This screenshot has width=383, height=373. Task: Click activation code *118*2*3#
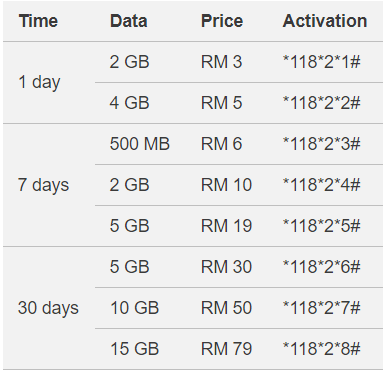click(322, 144)
